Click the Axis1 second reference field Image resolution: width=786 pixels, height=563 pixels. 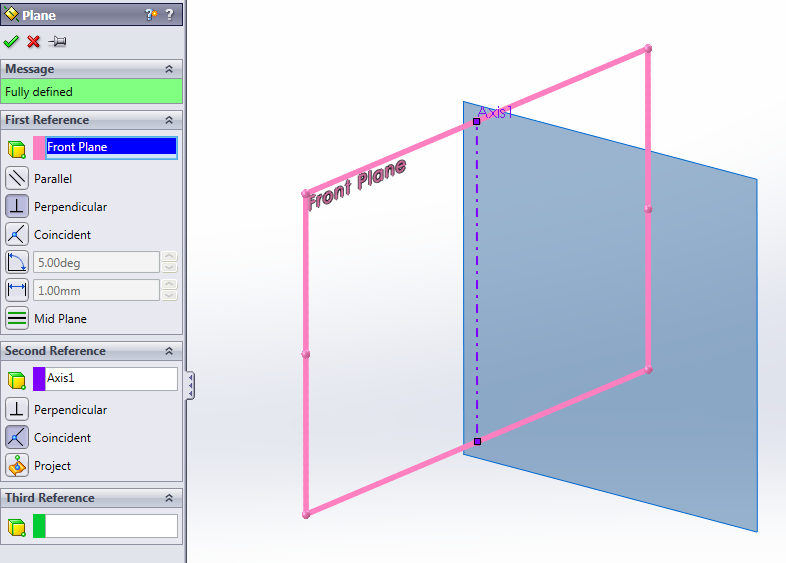tap(111, 379)
